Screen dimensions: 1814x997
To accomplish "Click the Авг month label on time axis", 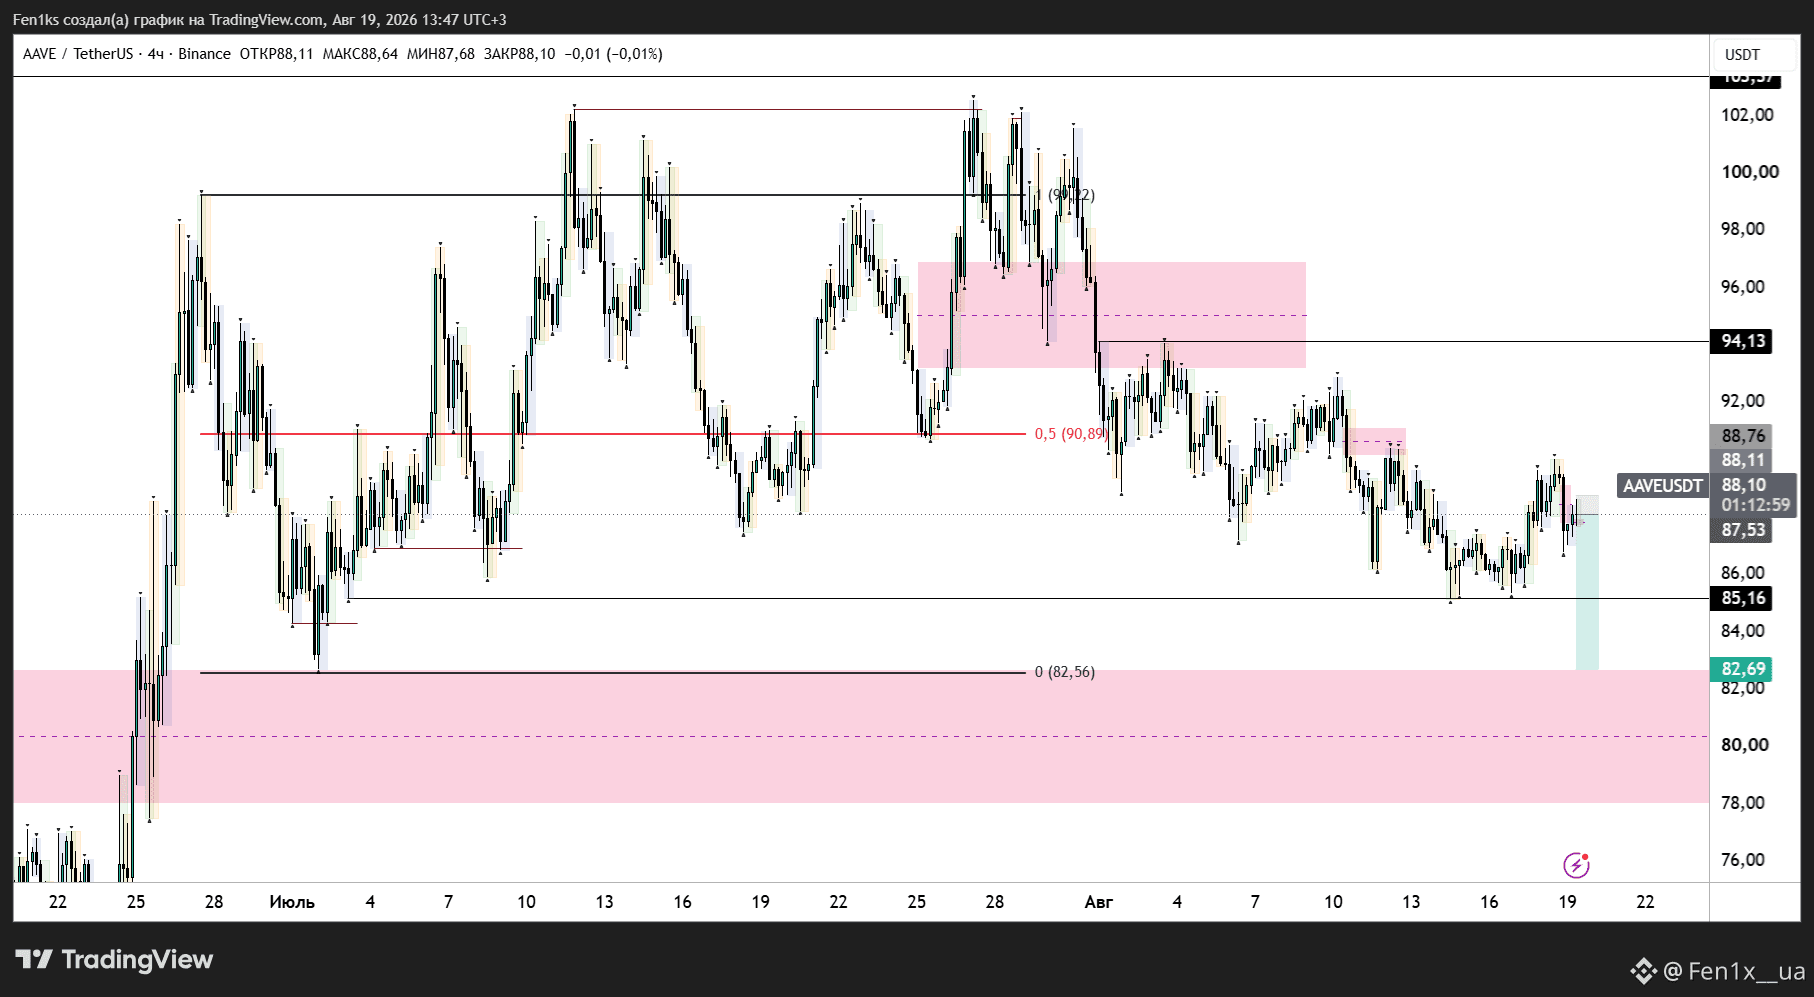I will 1098,902.
